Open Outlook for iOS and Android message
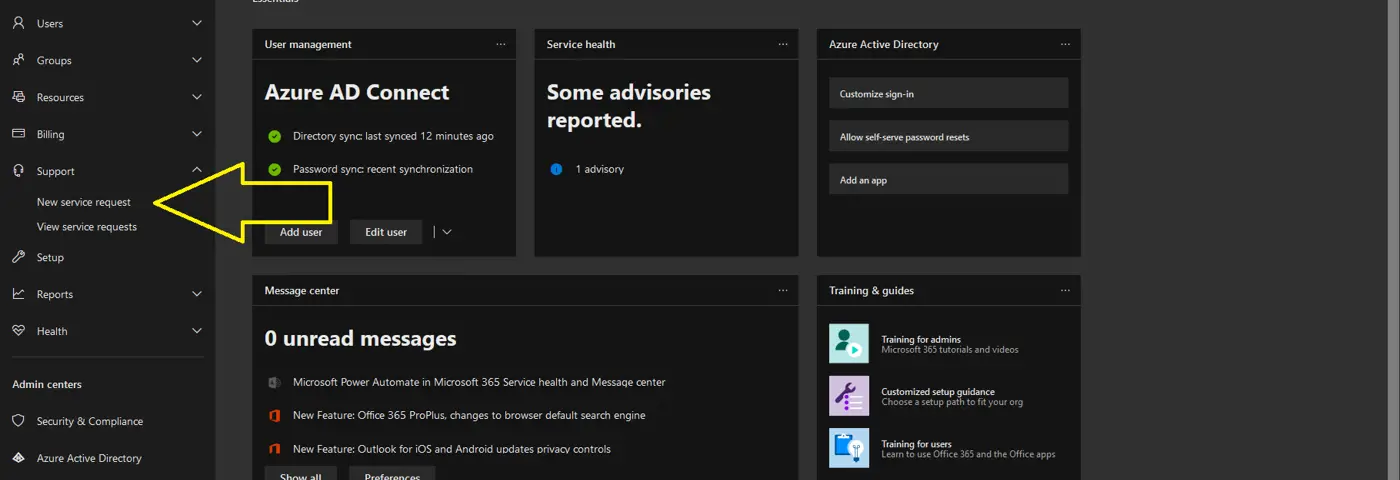The image size is (1400, 480). click(452, 448)
